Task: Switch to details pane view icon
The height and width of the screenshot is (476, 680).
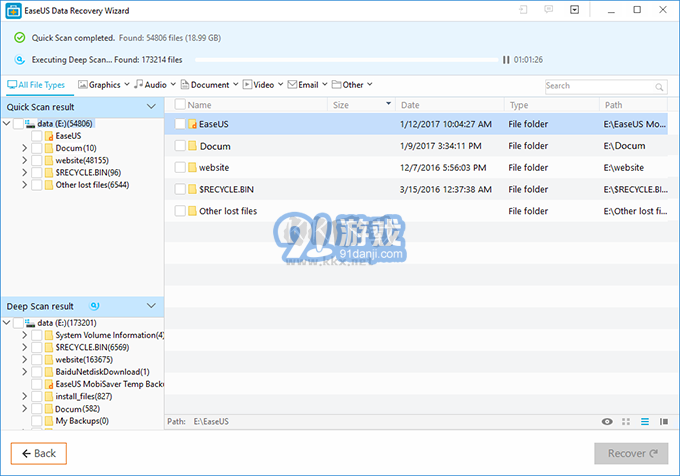Action: pos(664,421)
